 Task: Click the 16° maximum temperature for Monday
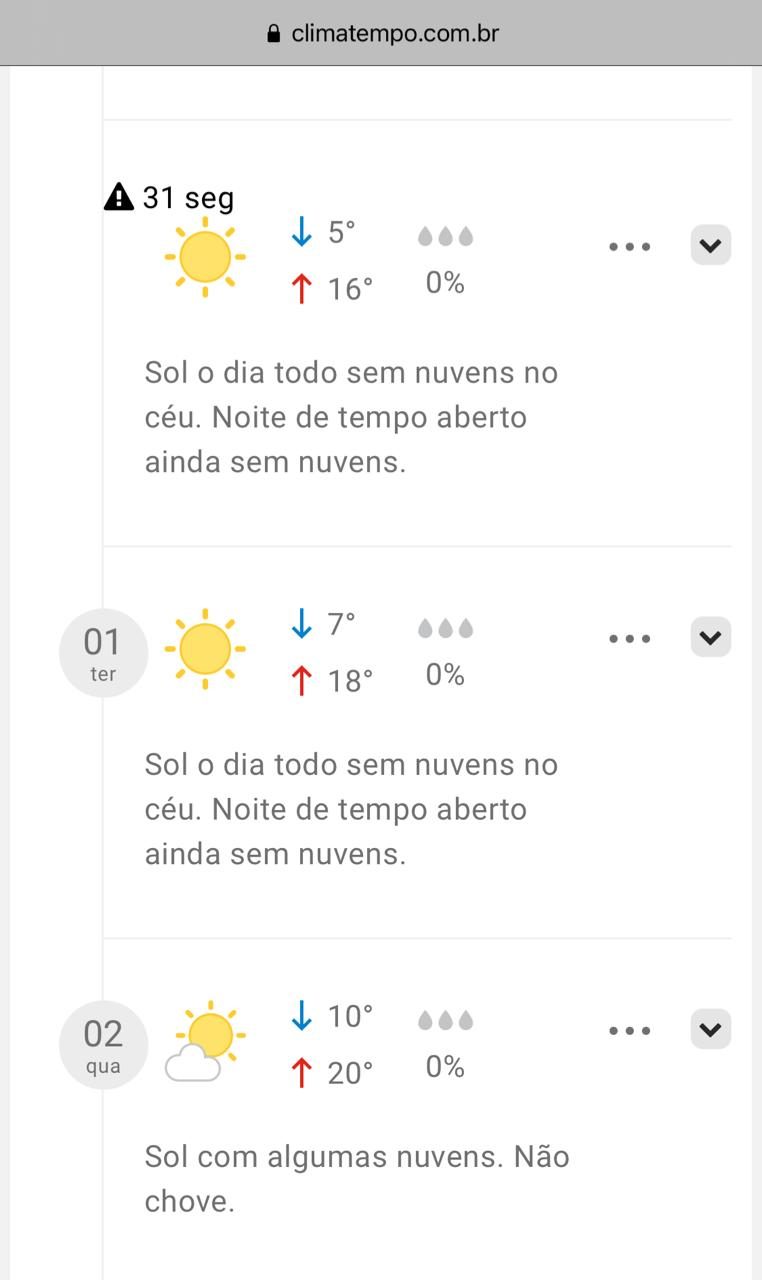(349, 290)
